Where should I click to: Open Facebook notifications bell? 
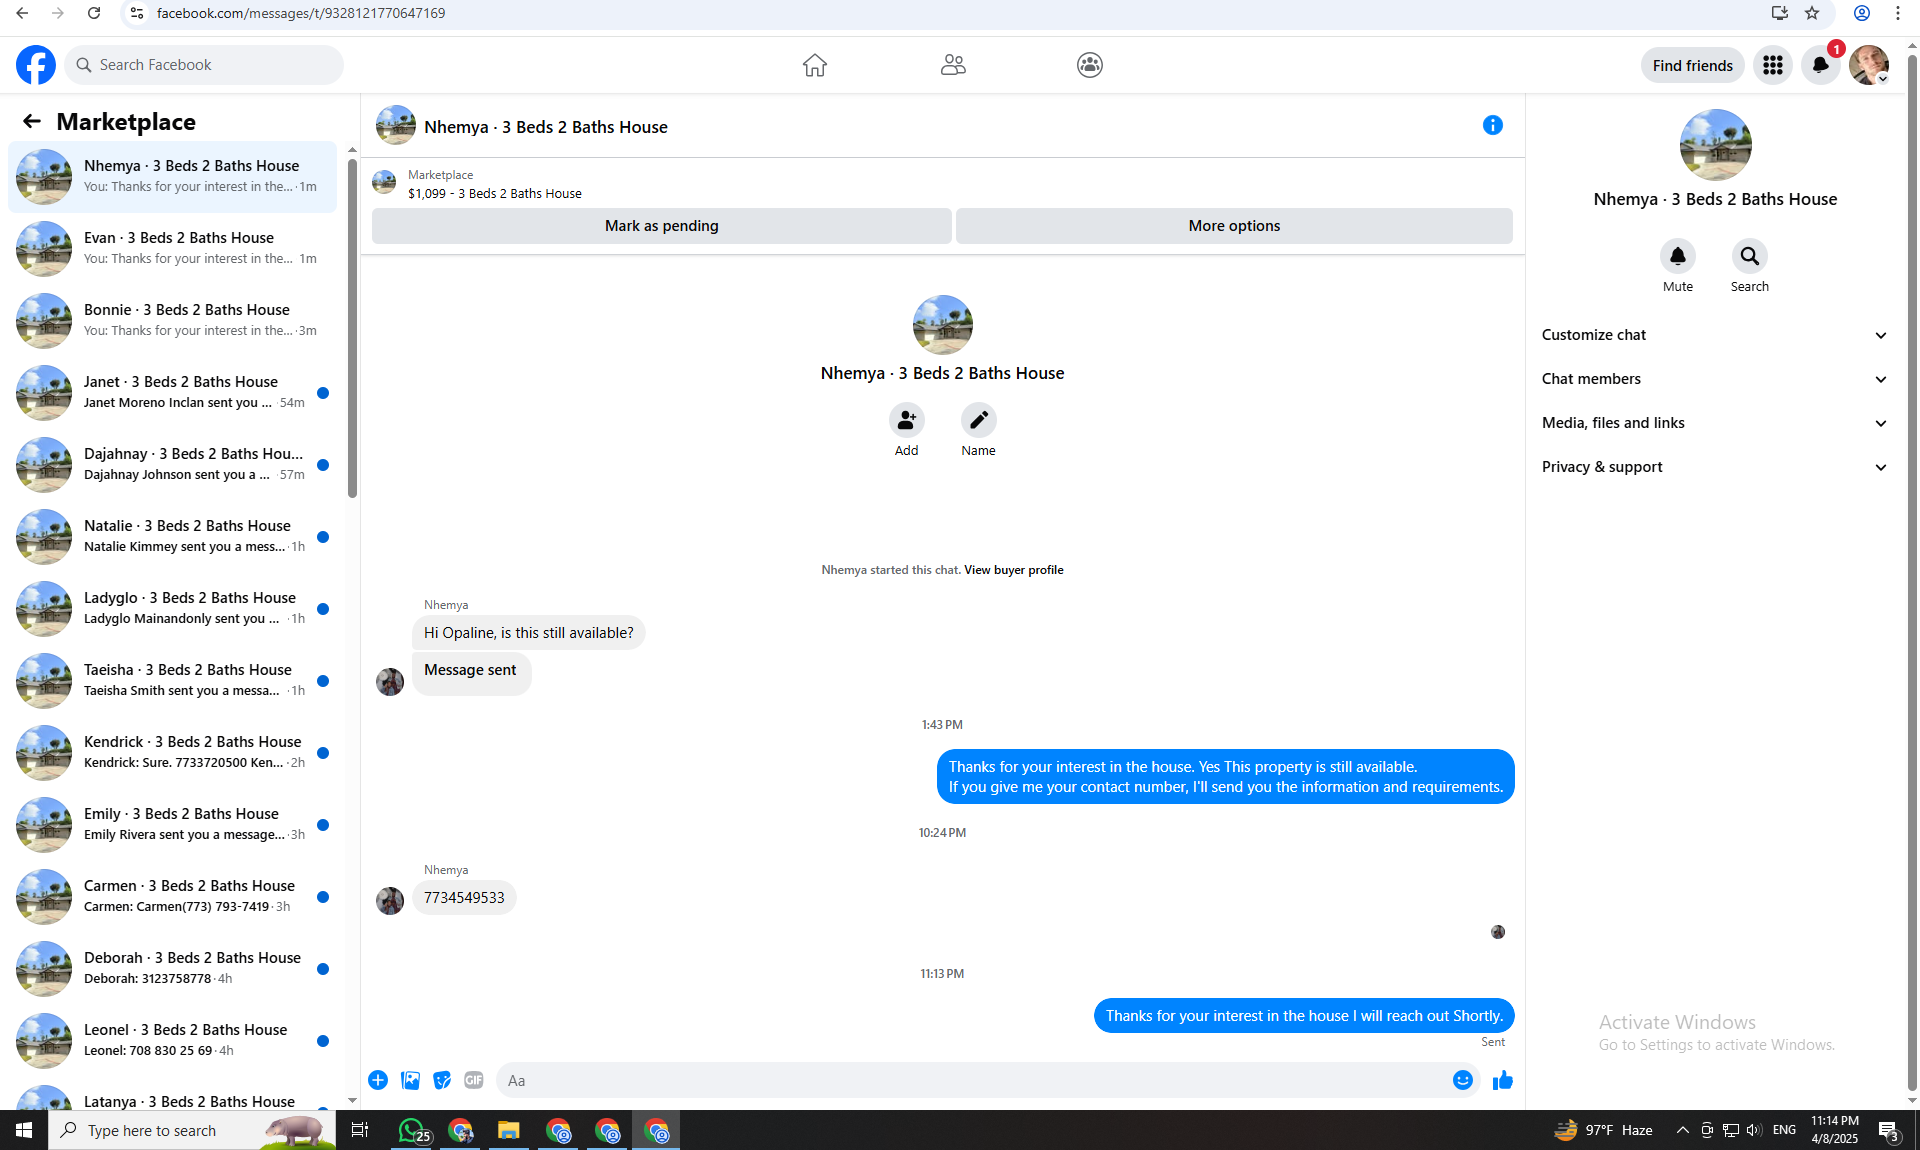(x=1820, y=65)
